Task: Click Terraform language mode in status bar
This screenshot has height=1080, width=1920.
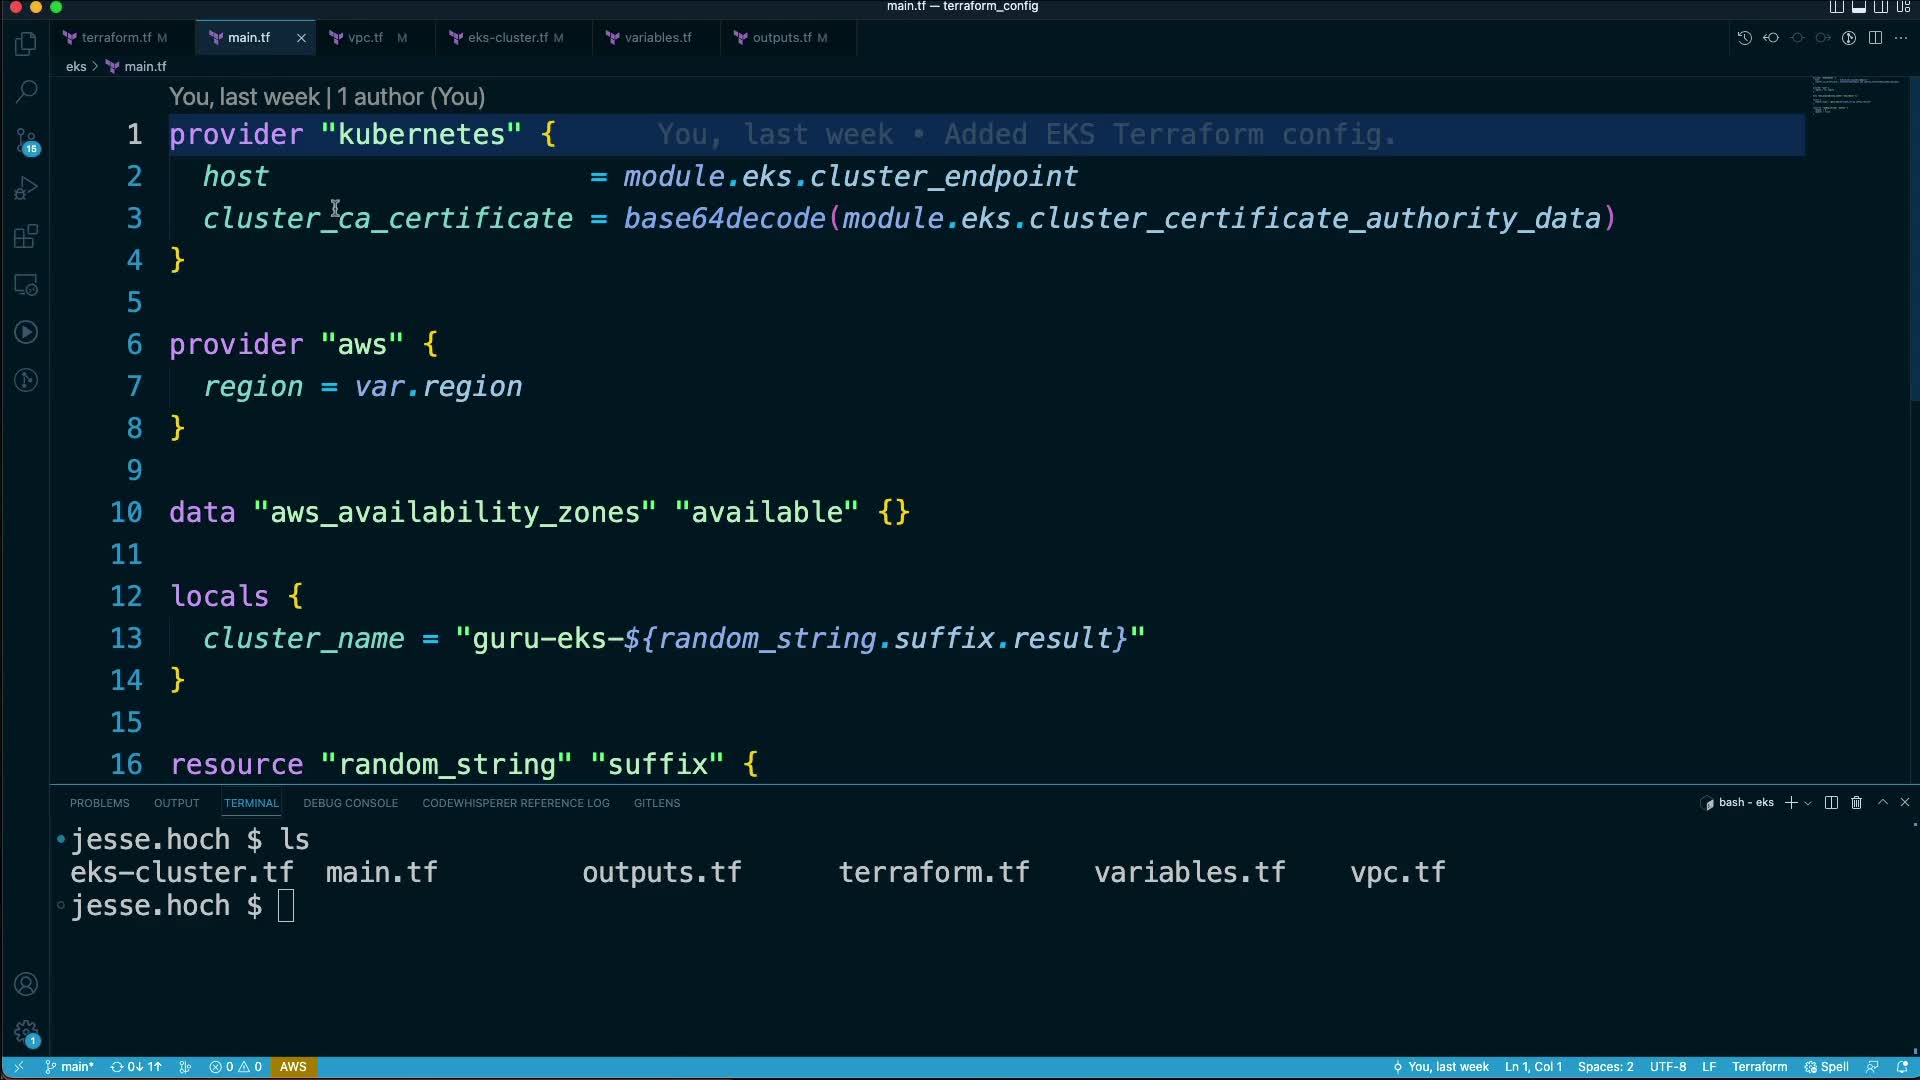Action: click(1759, 1067)
